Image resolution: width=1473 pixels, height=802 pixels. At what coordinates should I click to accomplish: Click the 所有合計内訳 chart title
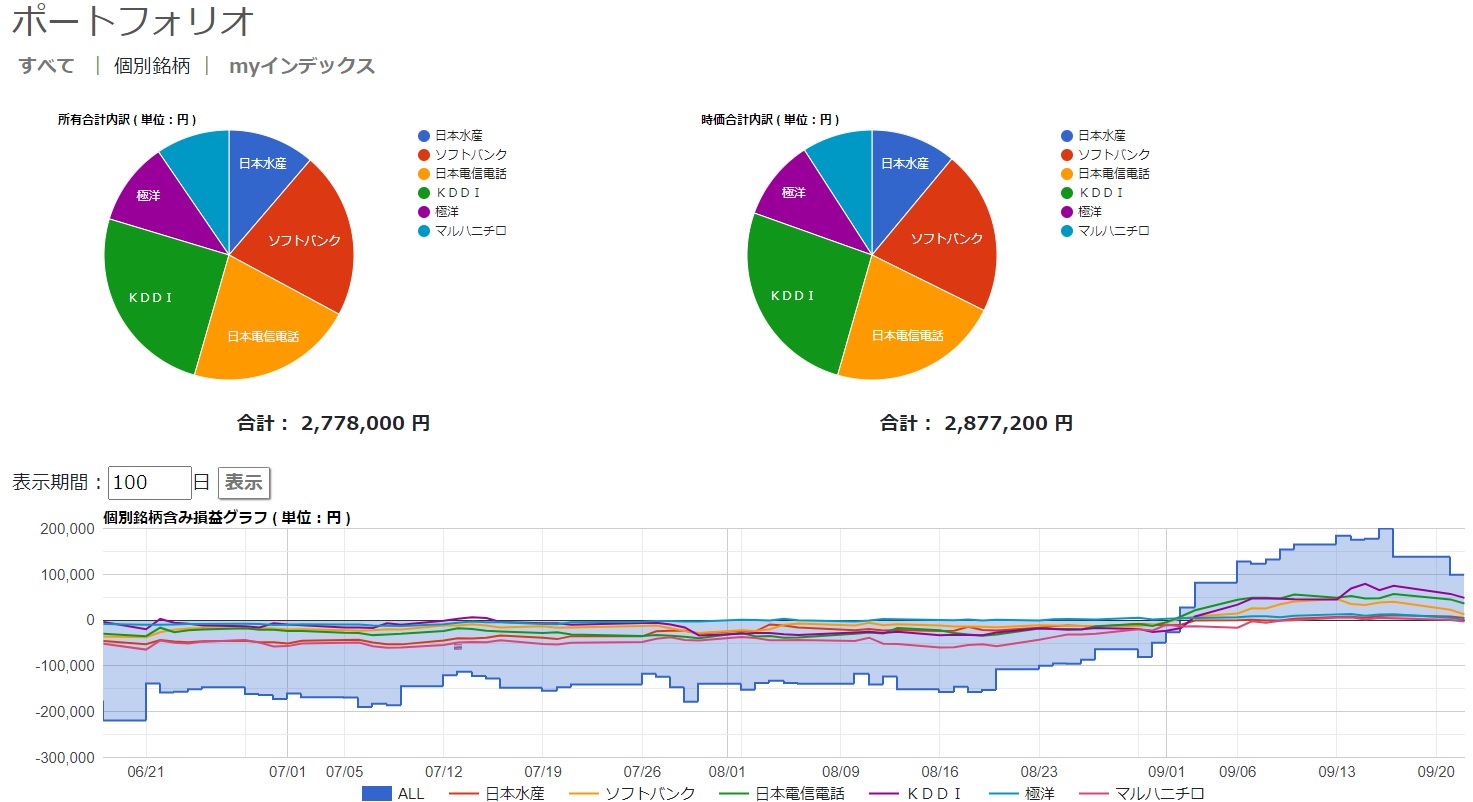pos(126,120)
